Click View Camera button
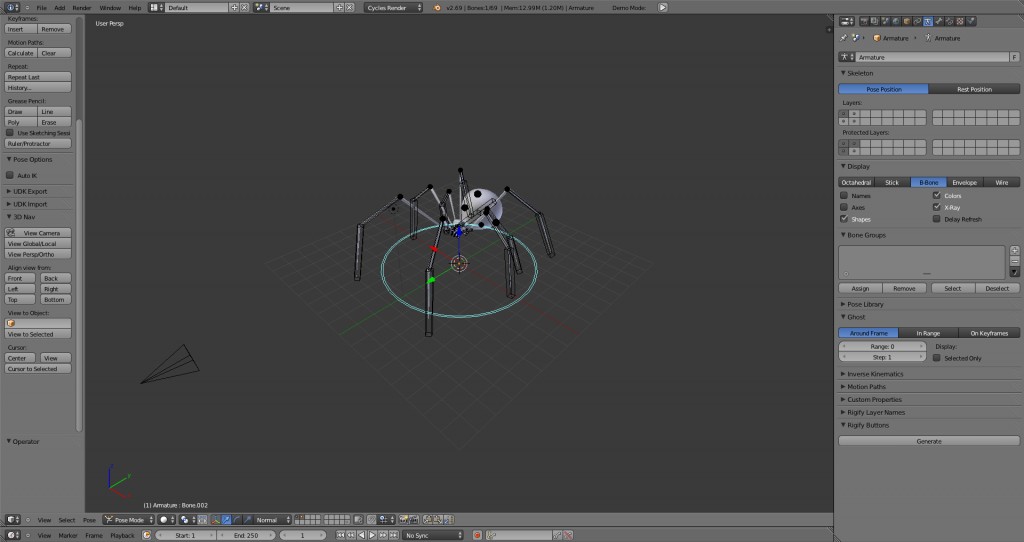 tap(38, 232)
